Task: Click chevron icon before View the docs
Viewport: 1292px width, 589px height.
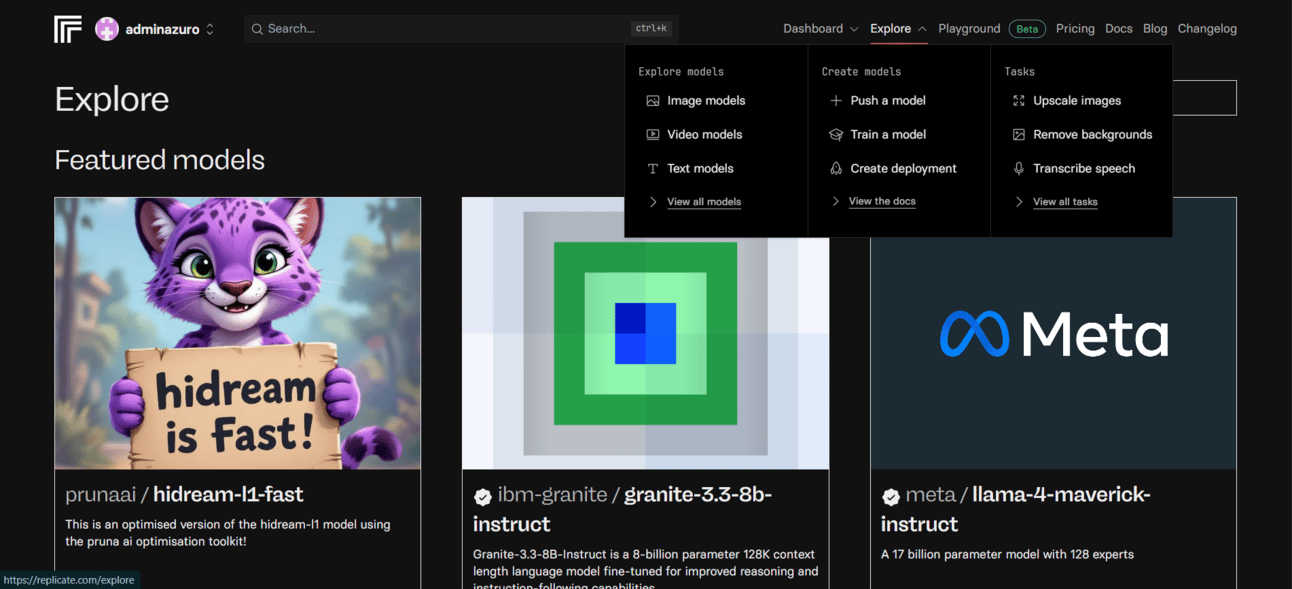Action: pyautogui.click(x=836, y=201)
